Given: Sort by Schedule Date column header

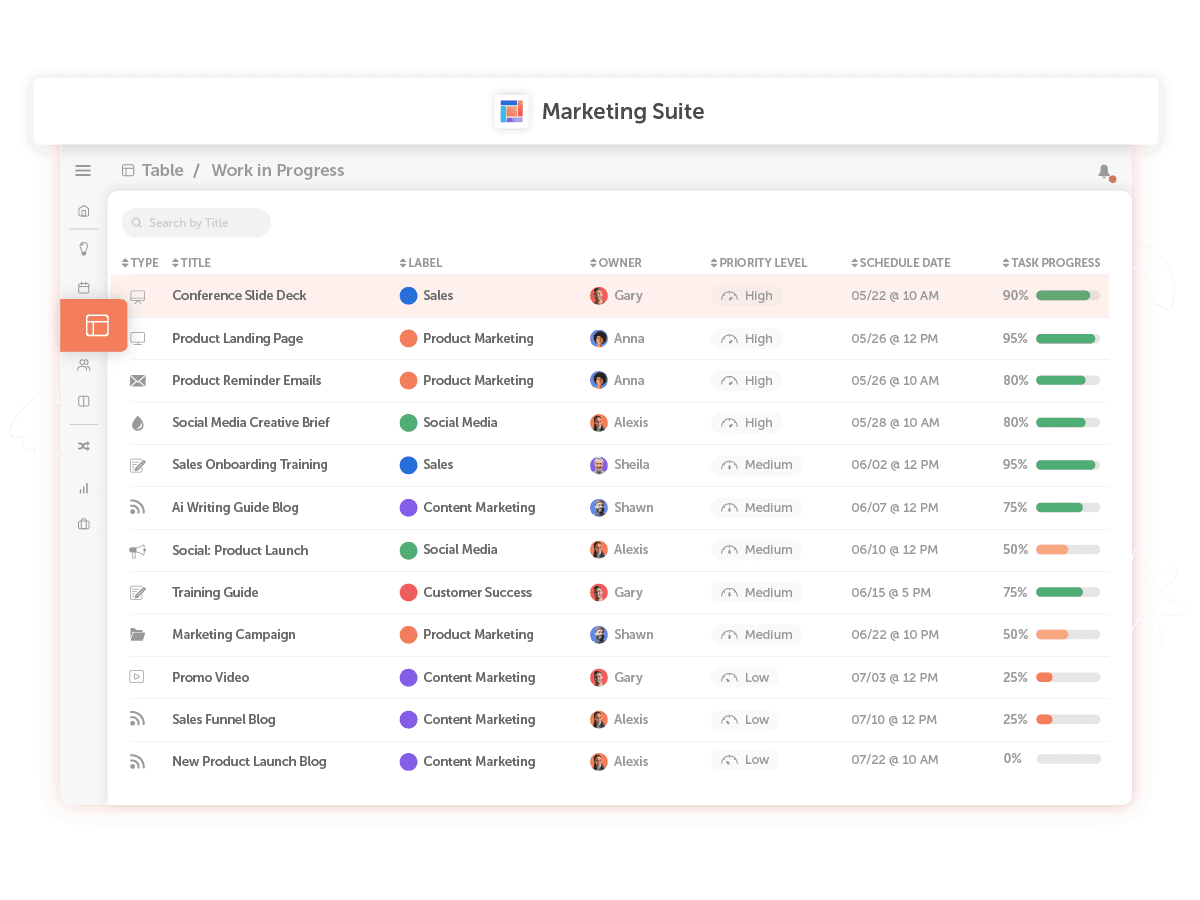Looking at the screenshot, I should click(901, 263).
